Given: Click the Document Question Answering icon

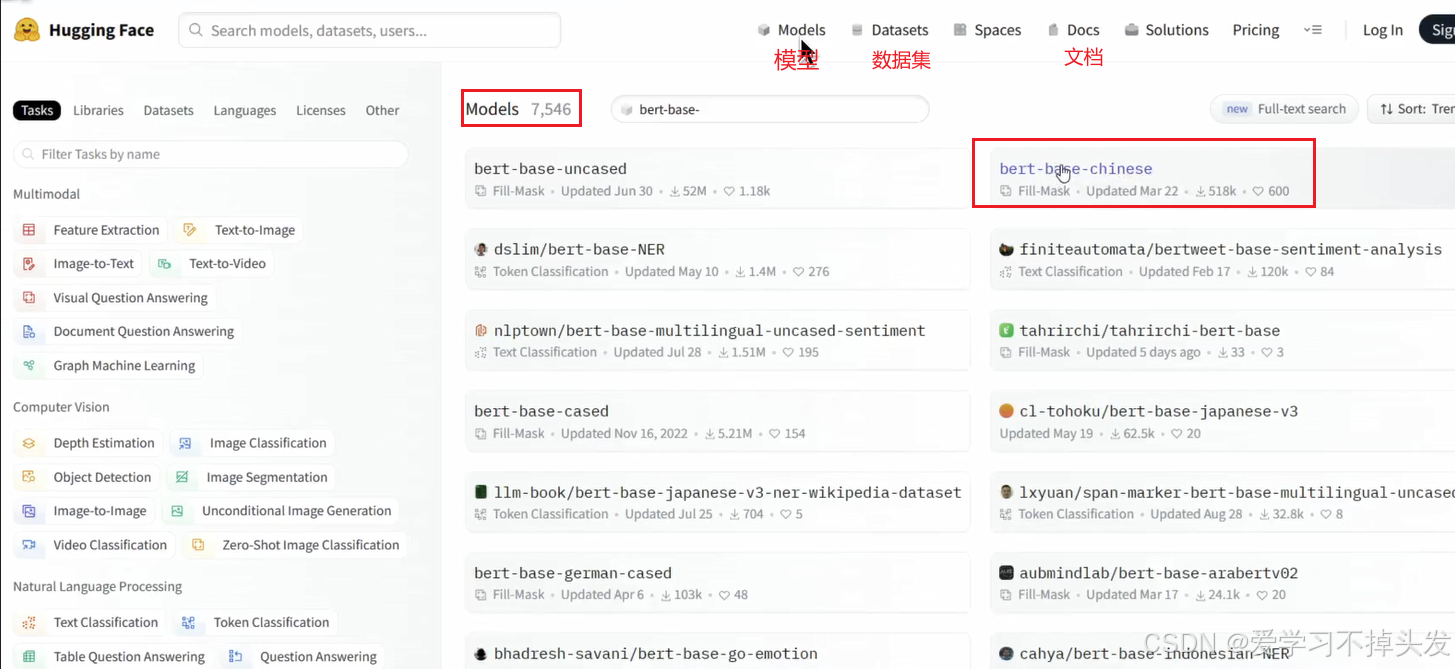Looking at the screenshot, I should pyautogui.click(x=29, y=332).
